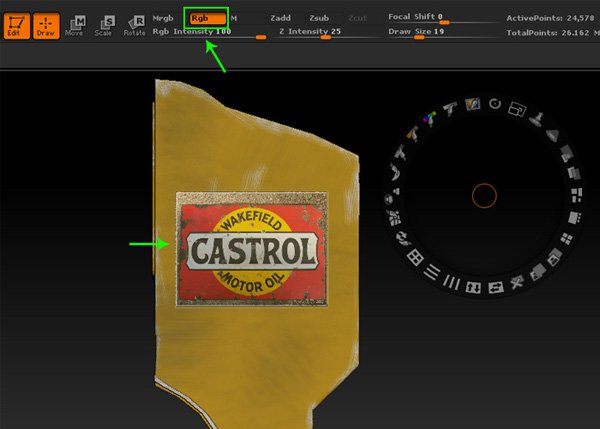Click the Spotlight Restore swirl-arrows icon
600x429 pixels.
402,238
